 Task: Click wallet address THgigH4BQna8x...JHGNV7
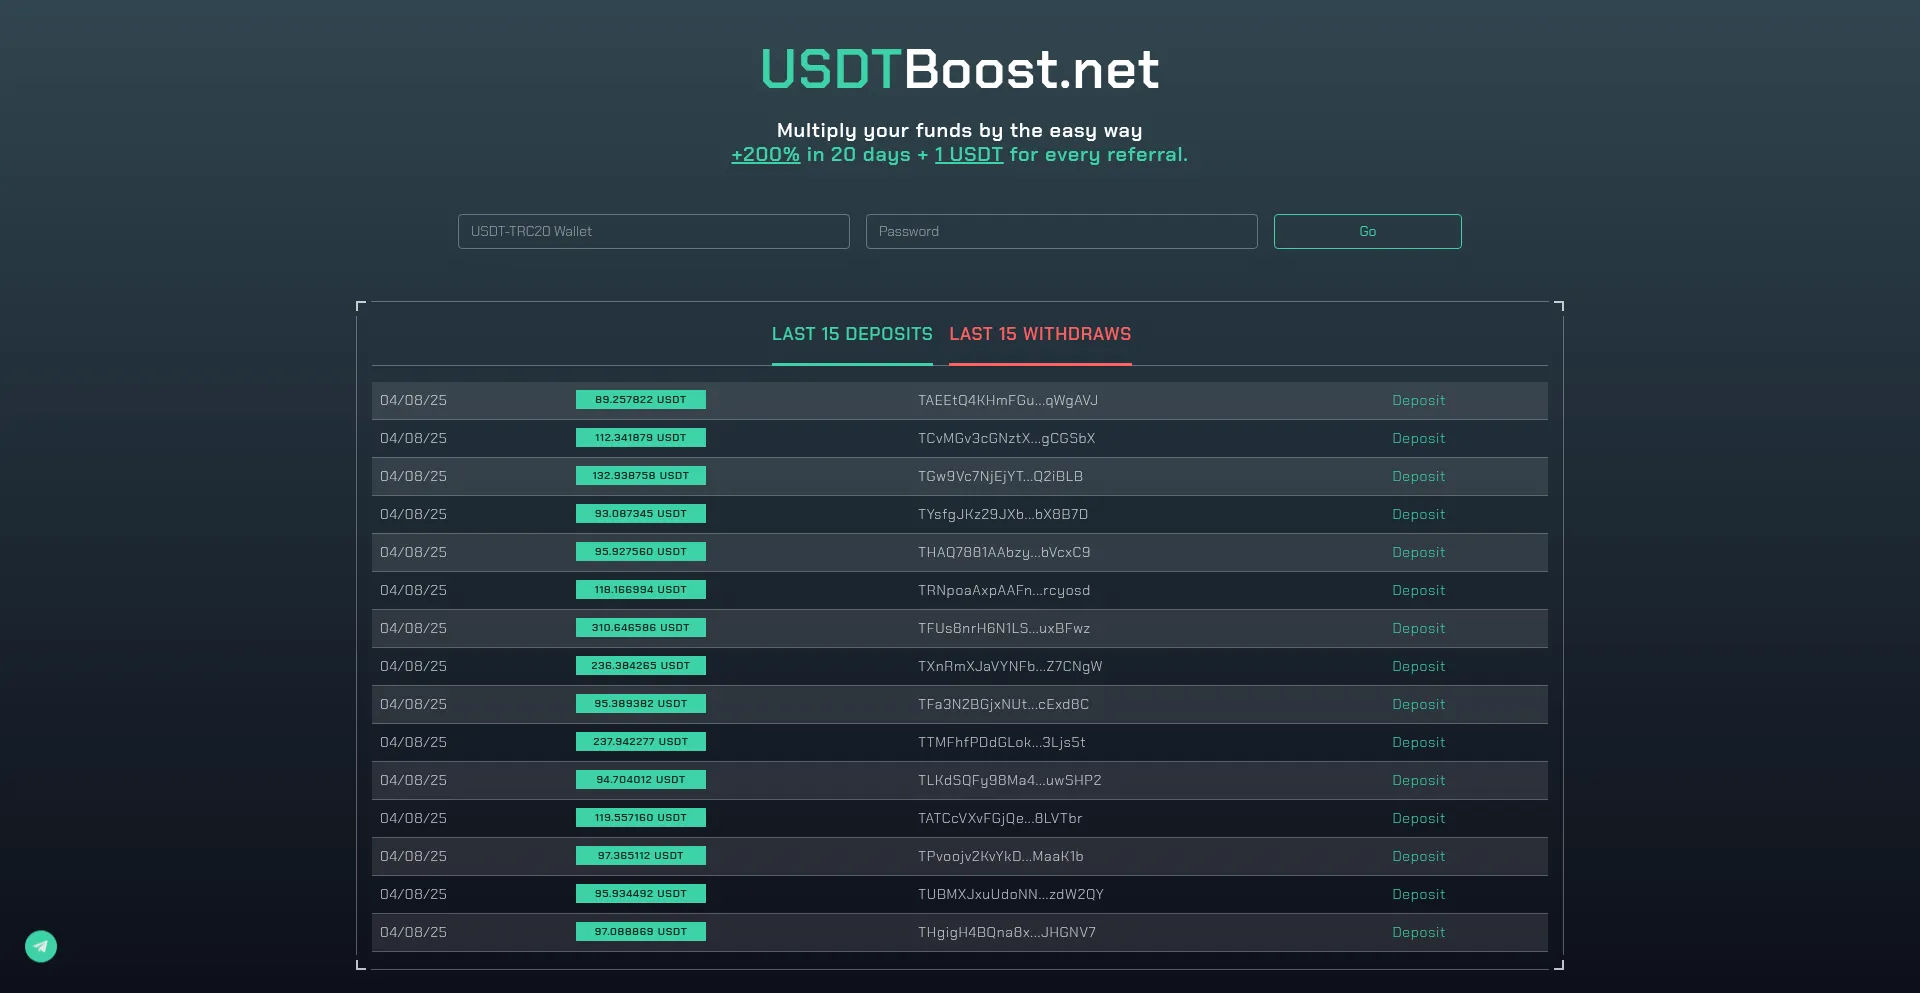tap(1007, 932)
